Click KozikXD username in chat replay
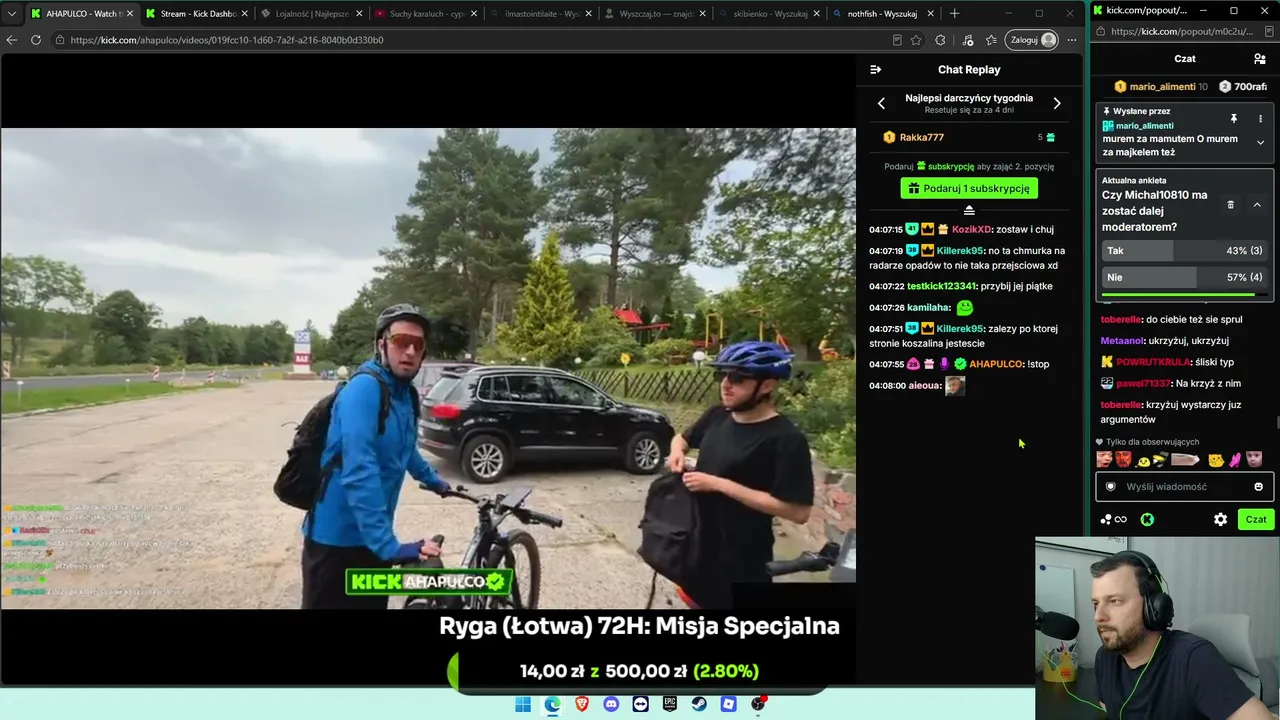The width and height of the screenshot is (1280, 720). (971, 229)
